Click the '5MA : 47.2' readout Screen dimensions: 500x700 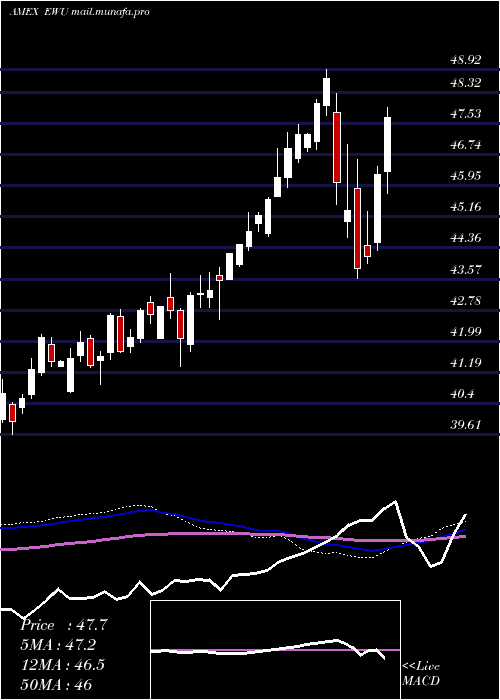[x=58, y=645]
